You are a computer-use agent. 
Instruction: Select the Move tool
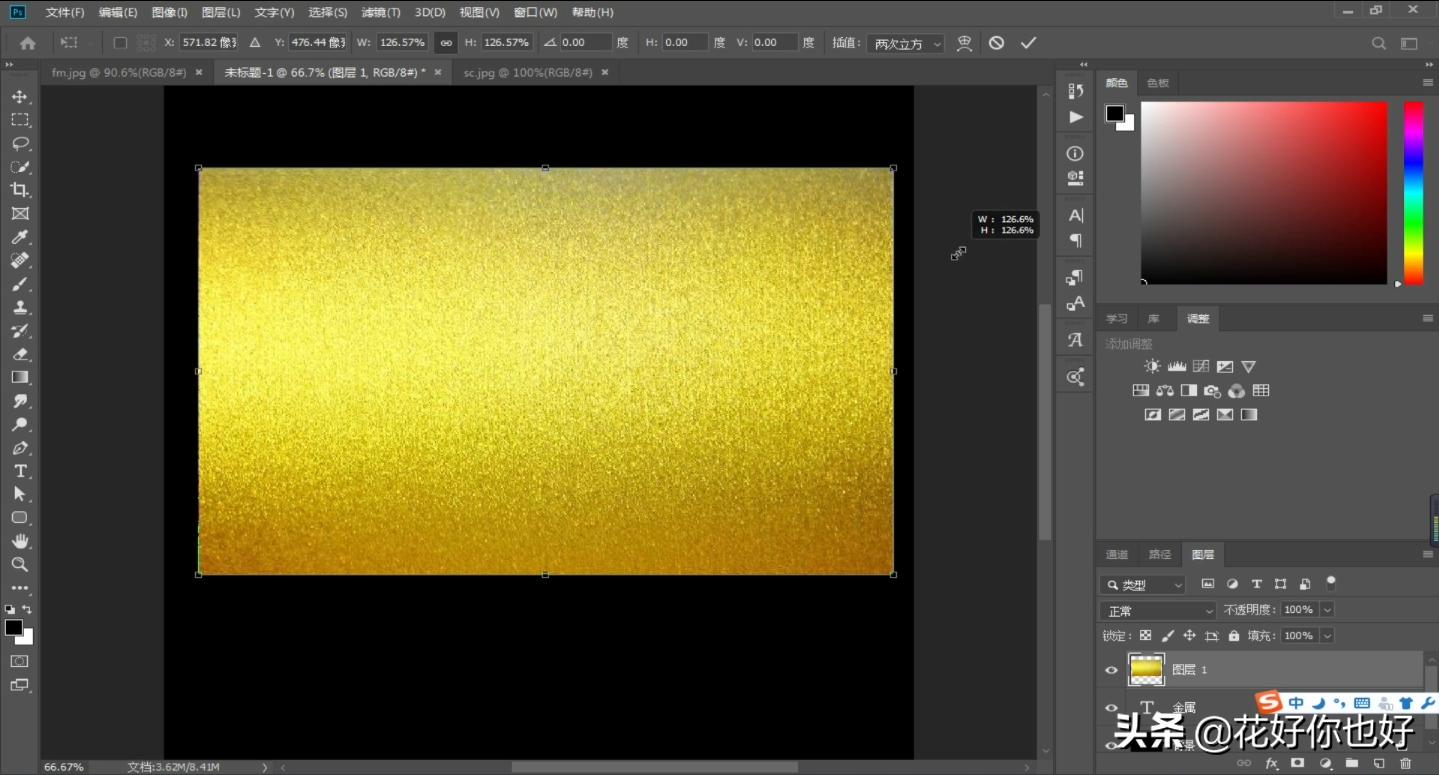click(19, 97)
